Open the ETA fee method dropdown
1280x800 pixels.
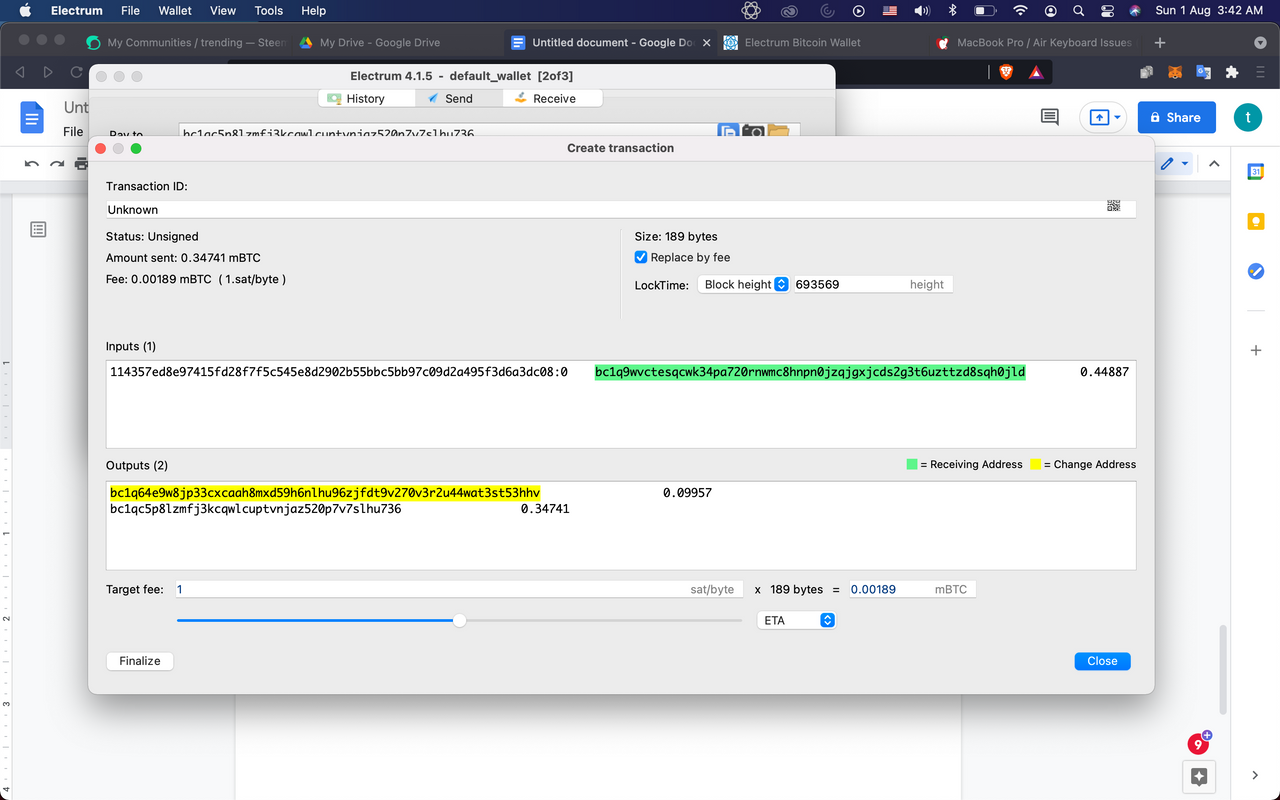[796, 620]
